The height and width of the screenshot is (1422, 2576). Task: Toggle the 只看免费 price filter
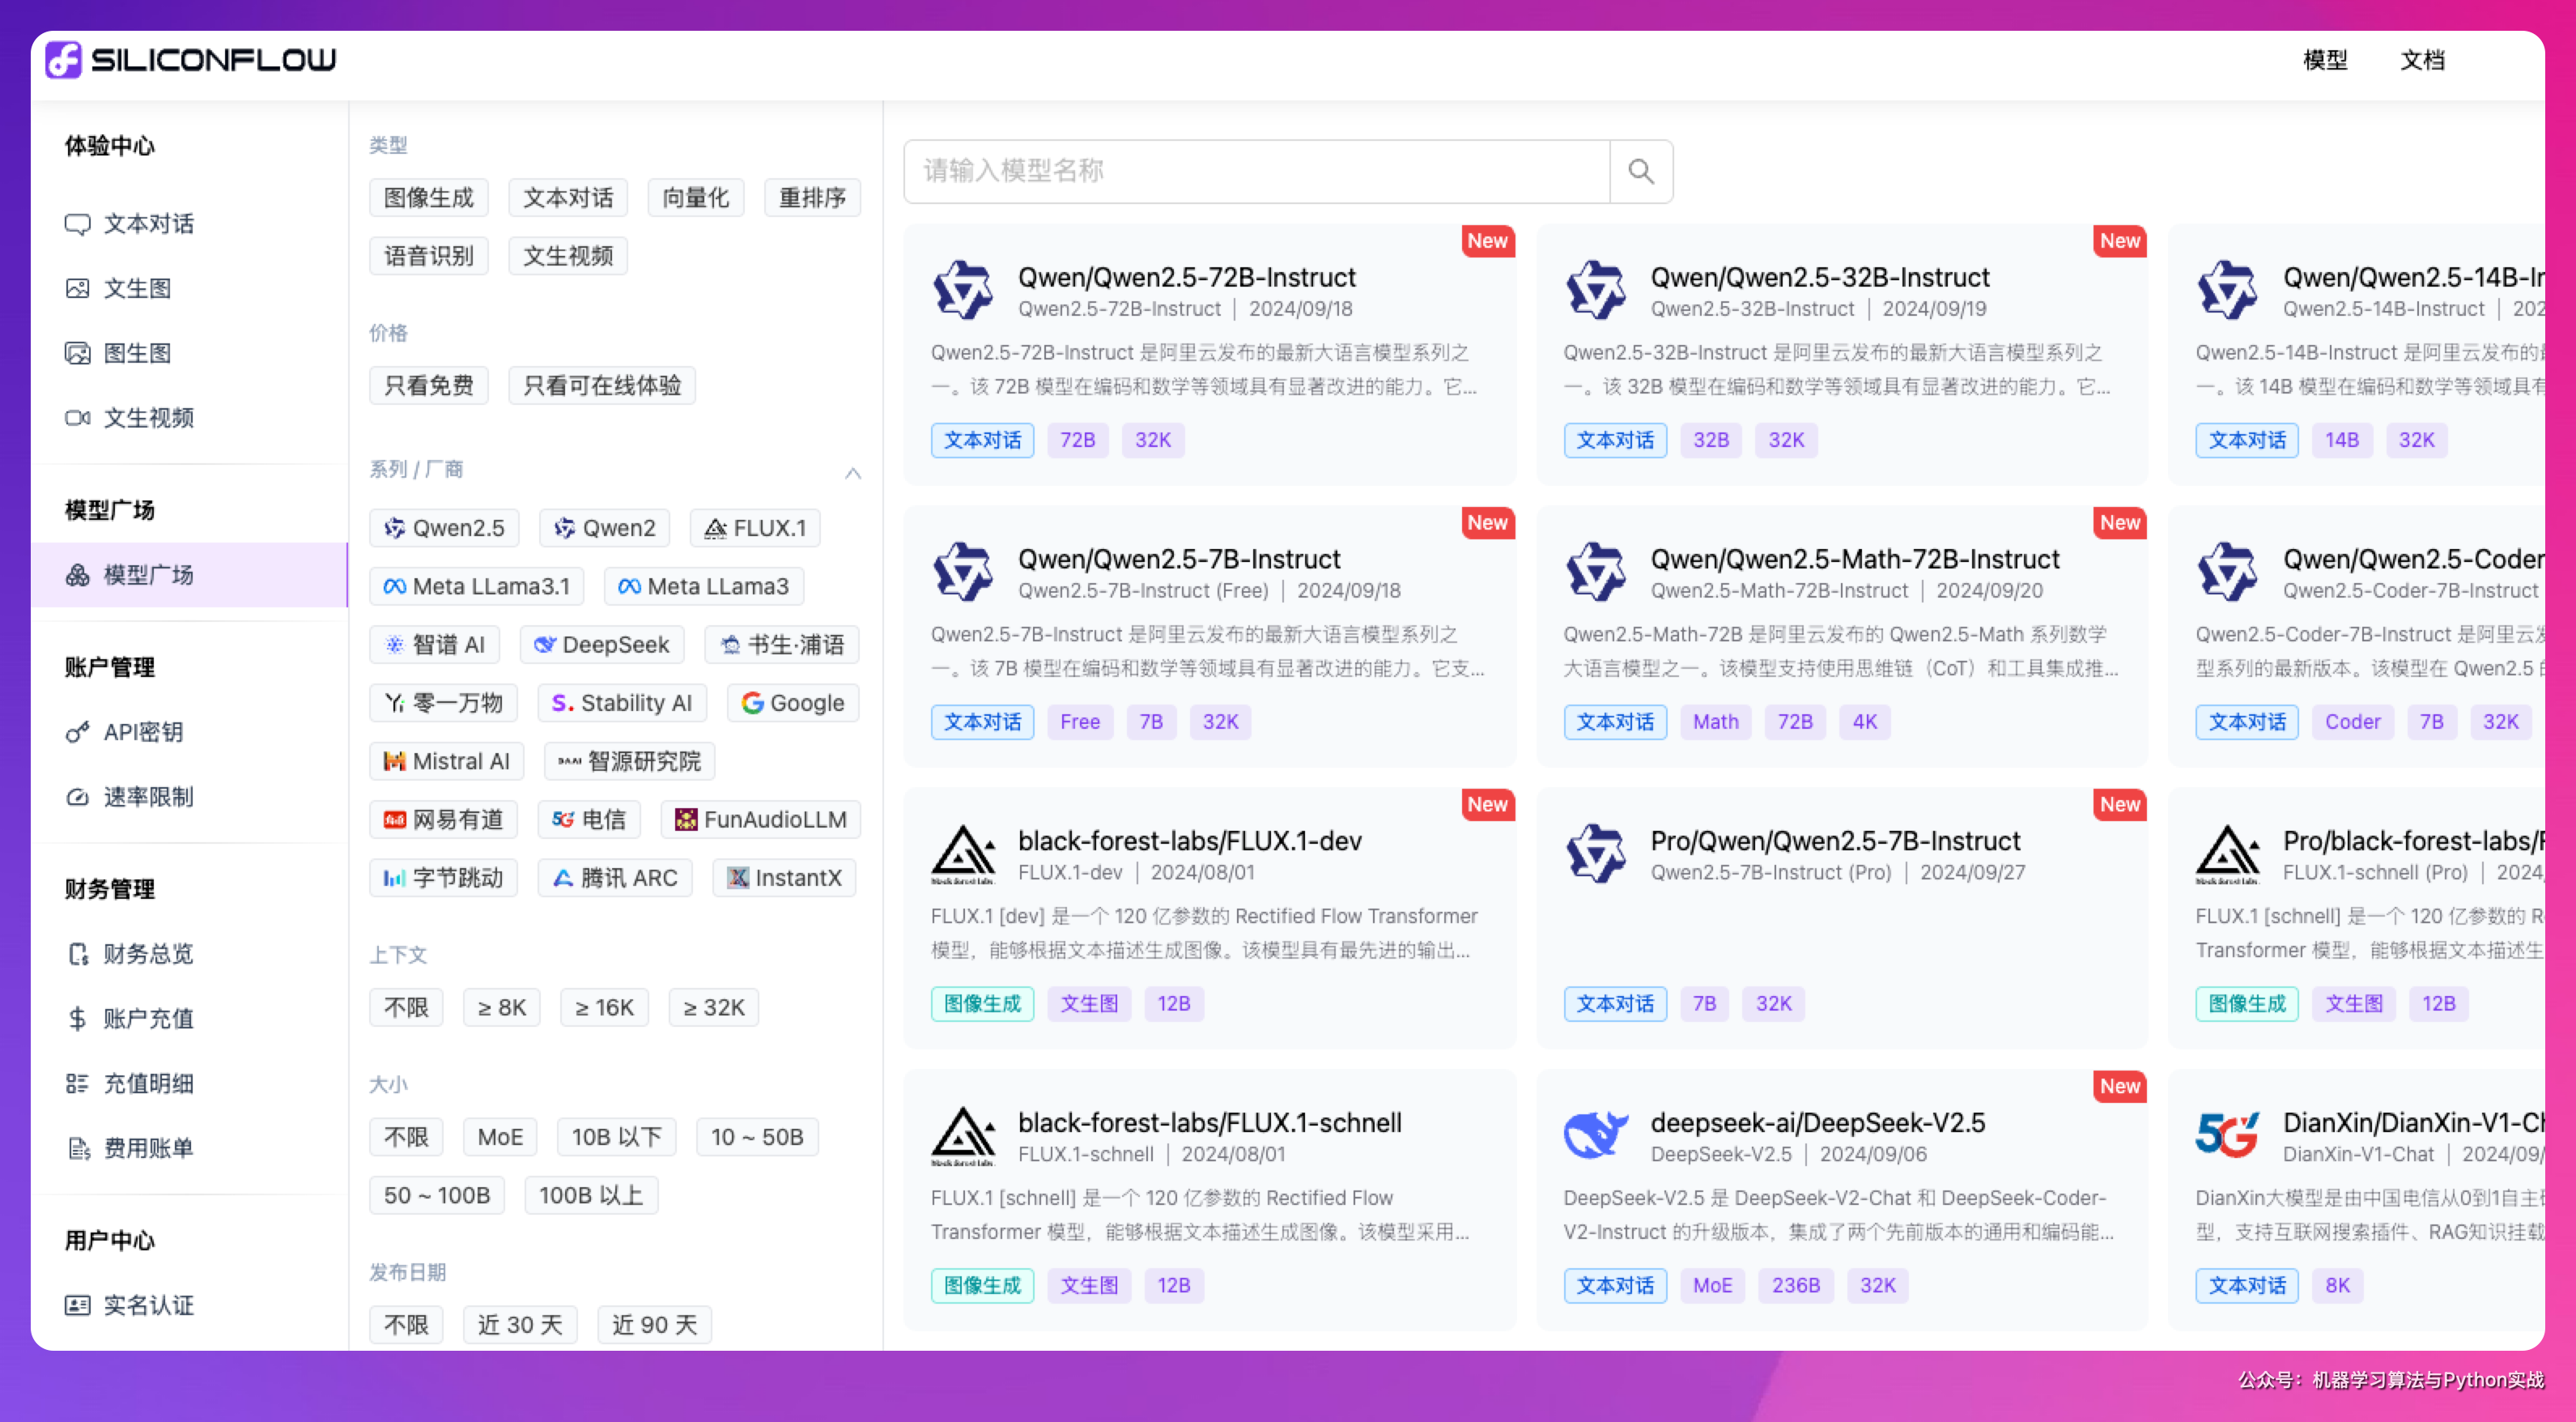click(x=428, y=386)
